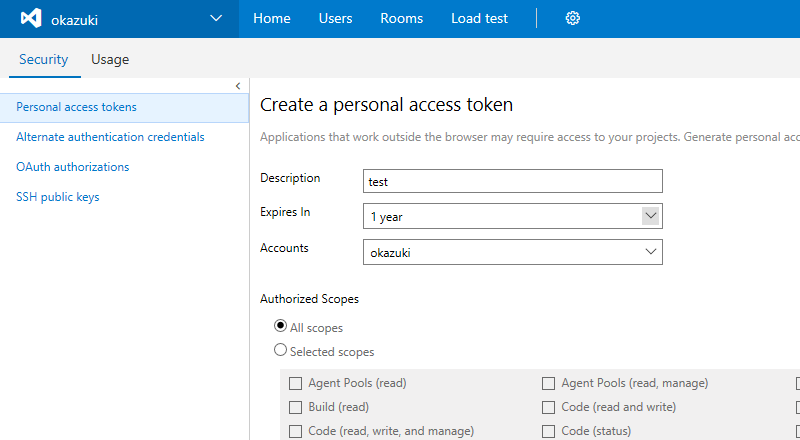The height and width of the screenshot is (440, 800).
Task: Collapse the left navigation pane arrow
Action: coord(238,86)
